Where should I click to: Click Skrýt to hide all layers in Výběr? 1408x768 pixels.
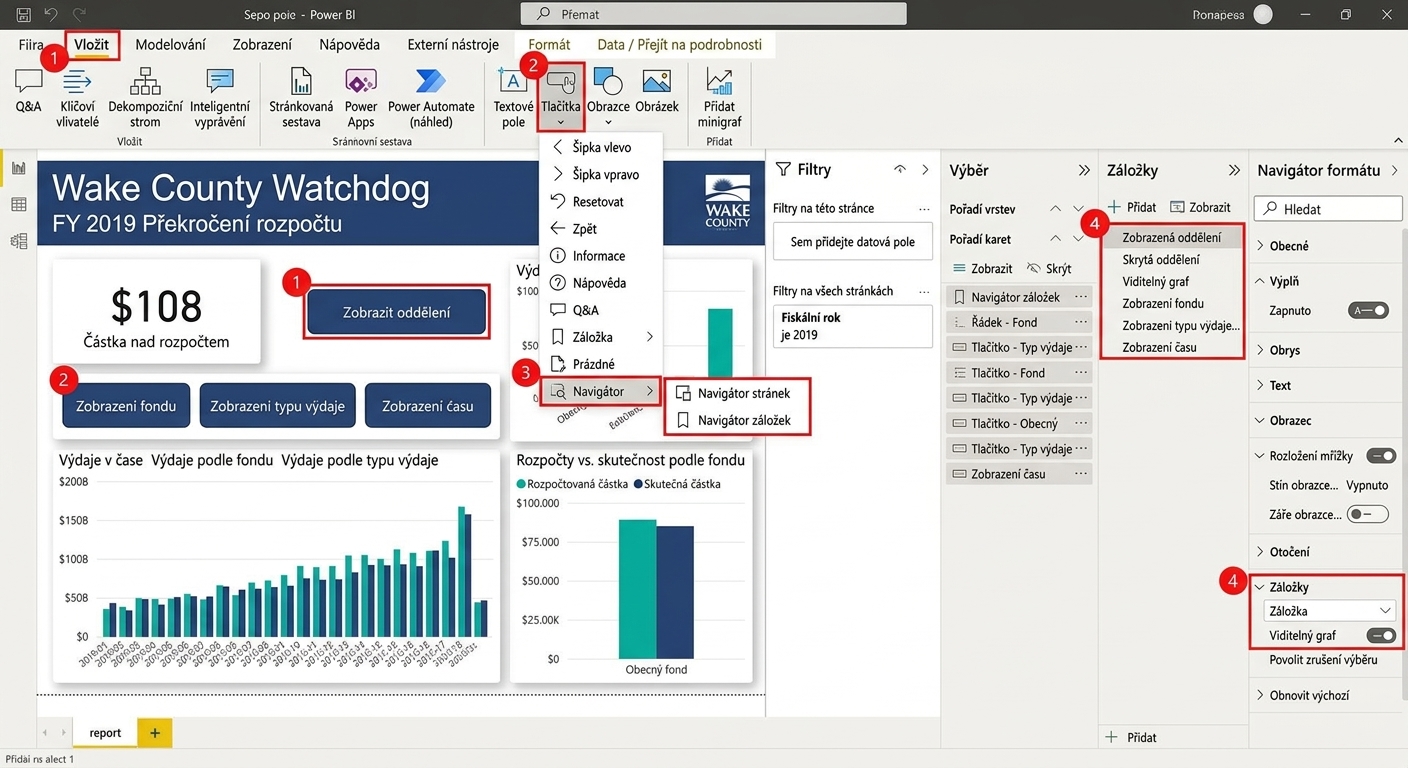[x=1048, y=268]
